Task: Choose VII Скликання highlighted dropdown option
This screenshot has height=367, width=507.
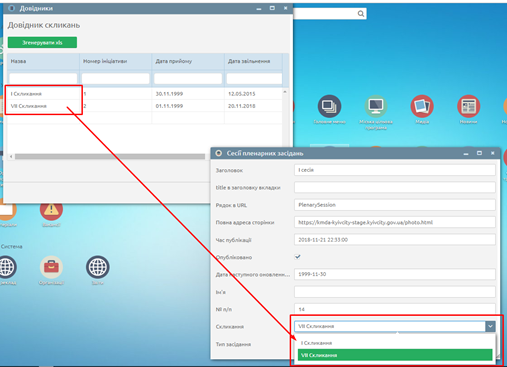Action: pyautogui.click(x=395, y=355)
